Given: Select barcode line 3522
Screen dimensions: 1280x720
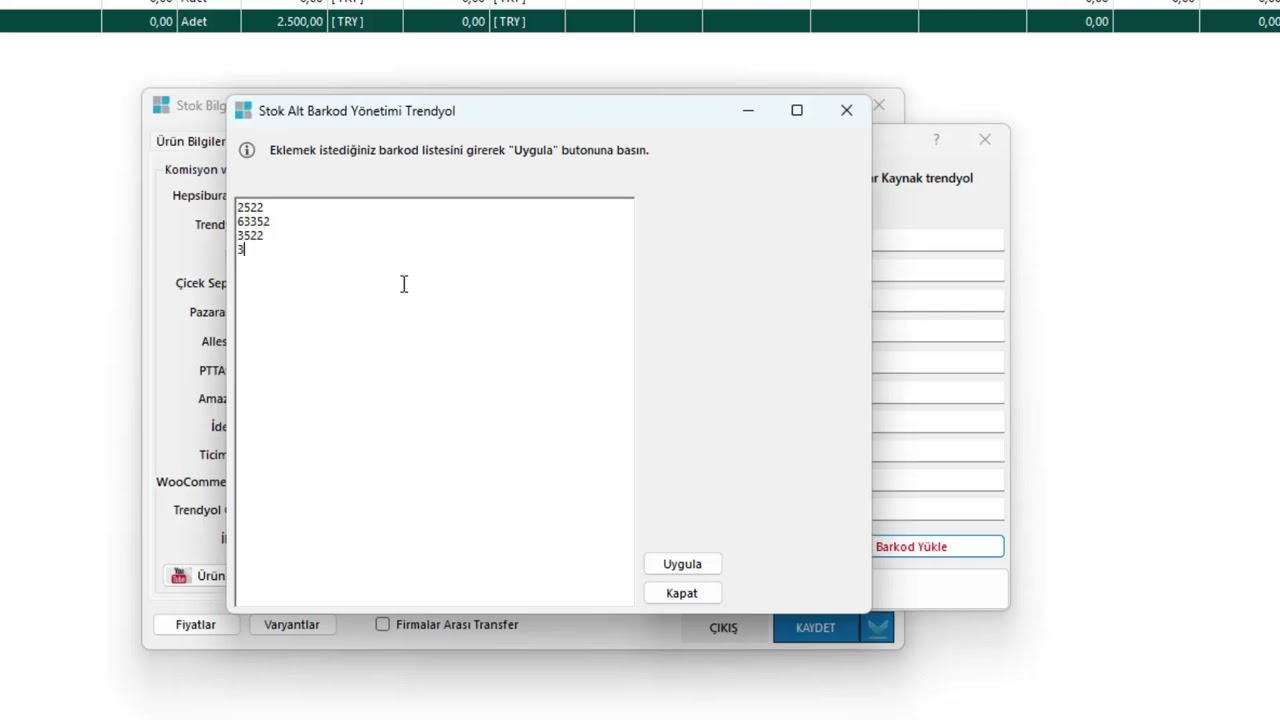Looking at the screenshot, I should pyautogui.click(x=250, y=236).
